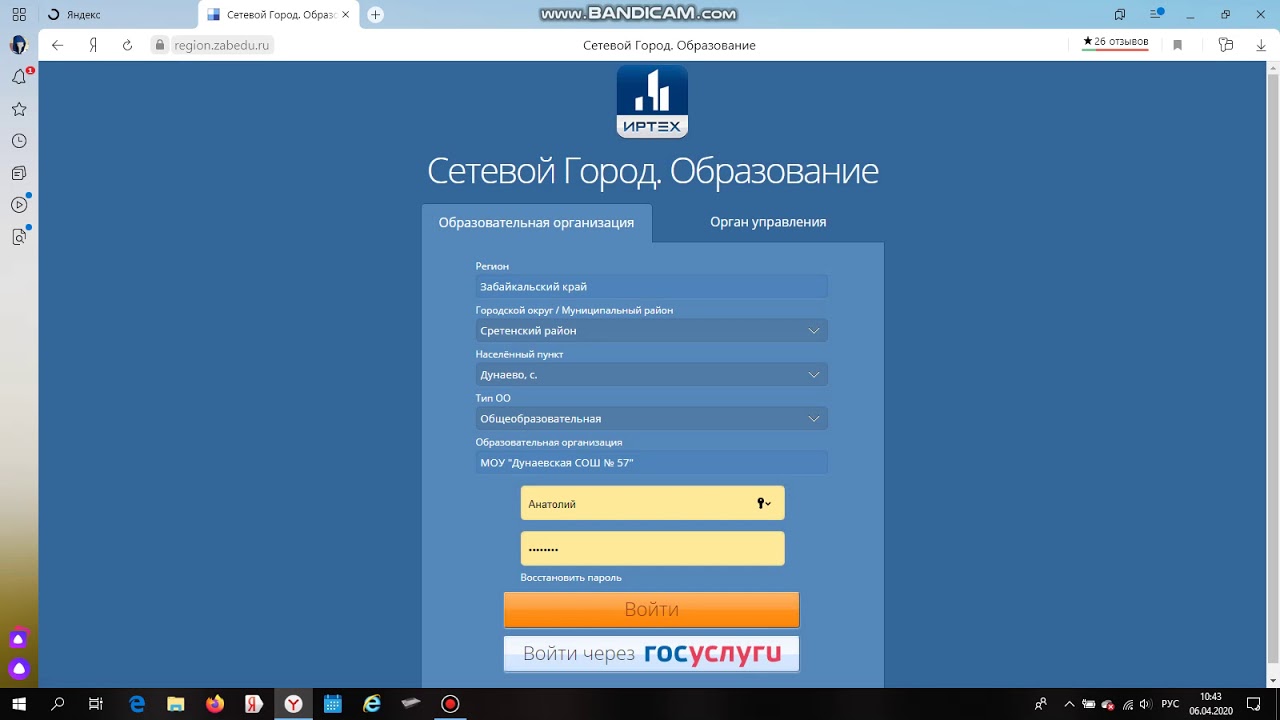Switch to the Орган управления tab

768,222
